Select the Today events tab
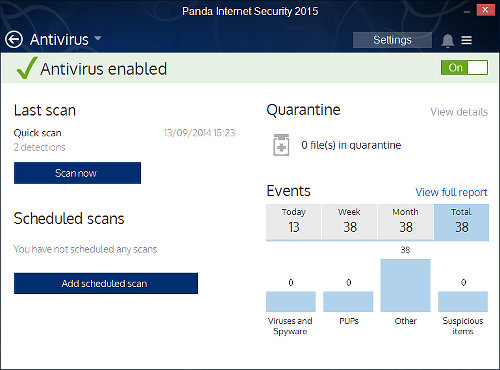The height and width of the screenshot is (370, 500). tap(294, 222)
